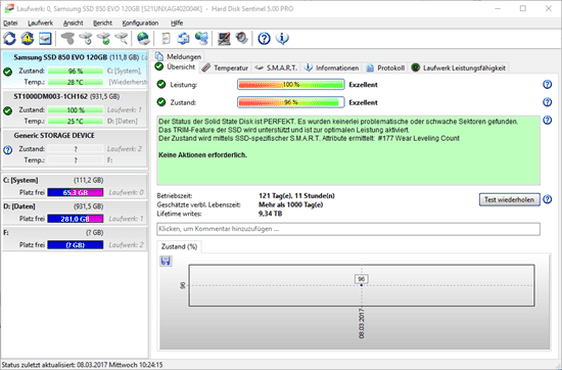Open the S.M.A.R.T. tab

(276, 68)
